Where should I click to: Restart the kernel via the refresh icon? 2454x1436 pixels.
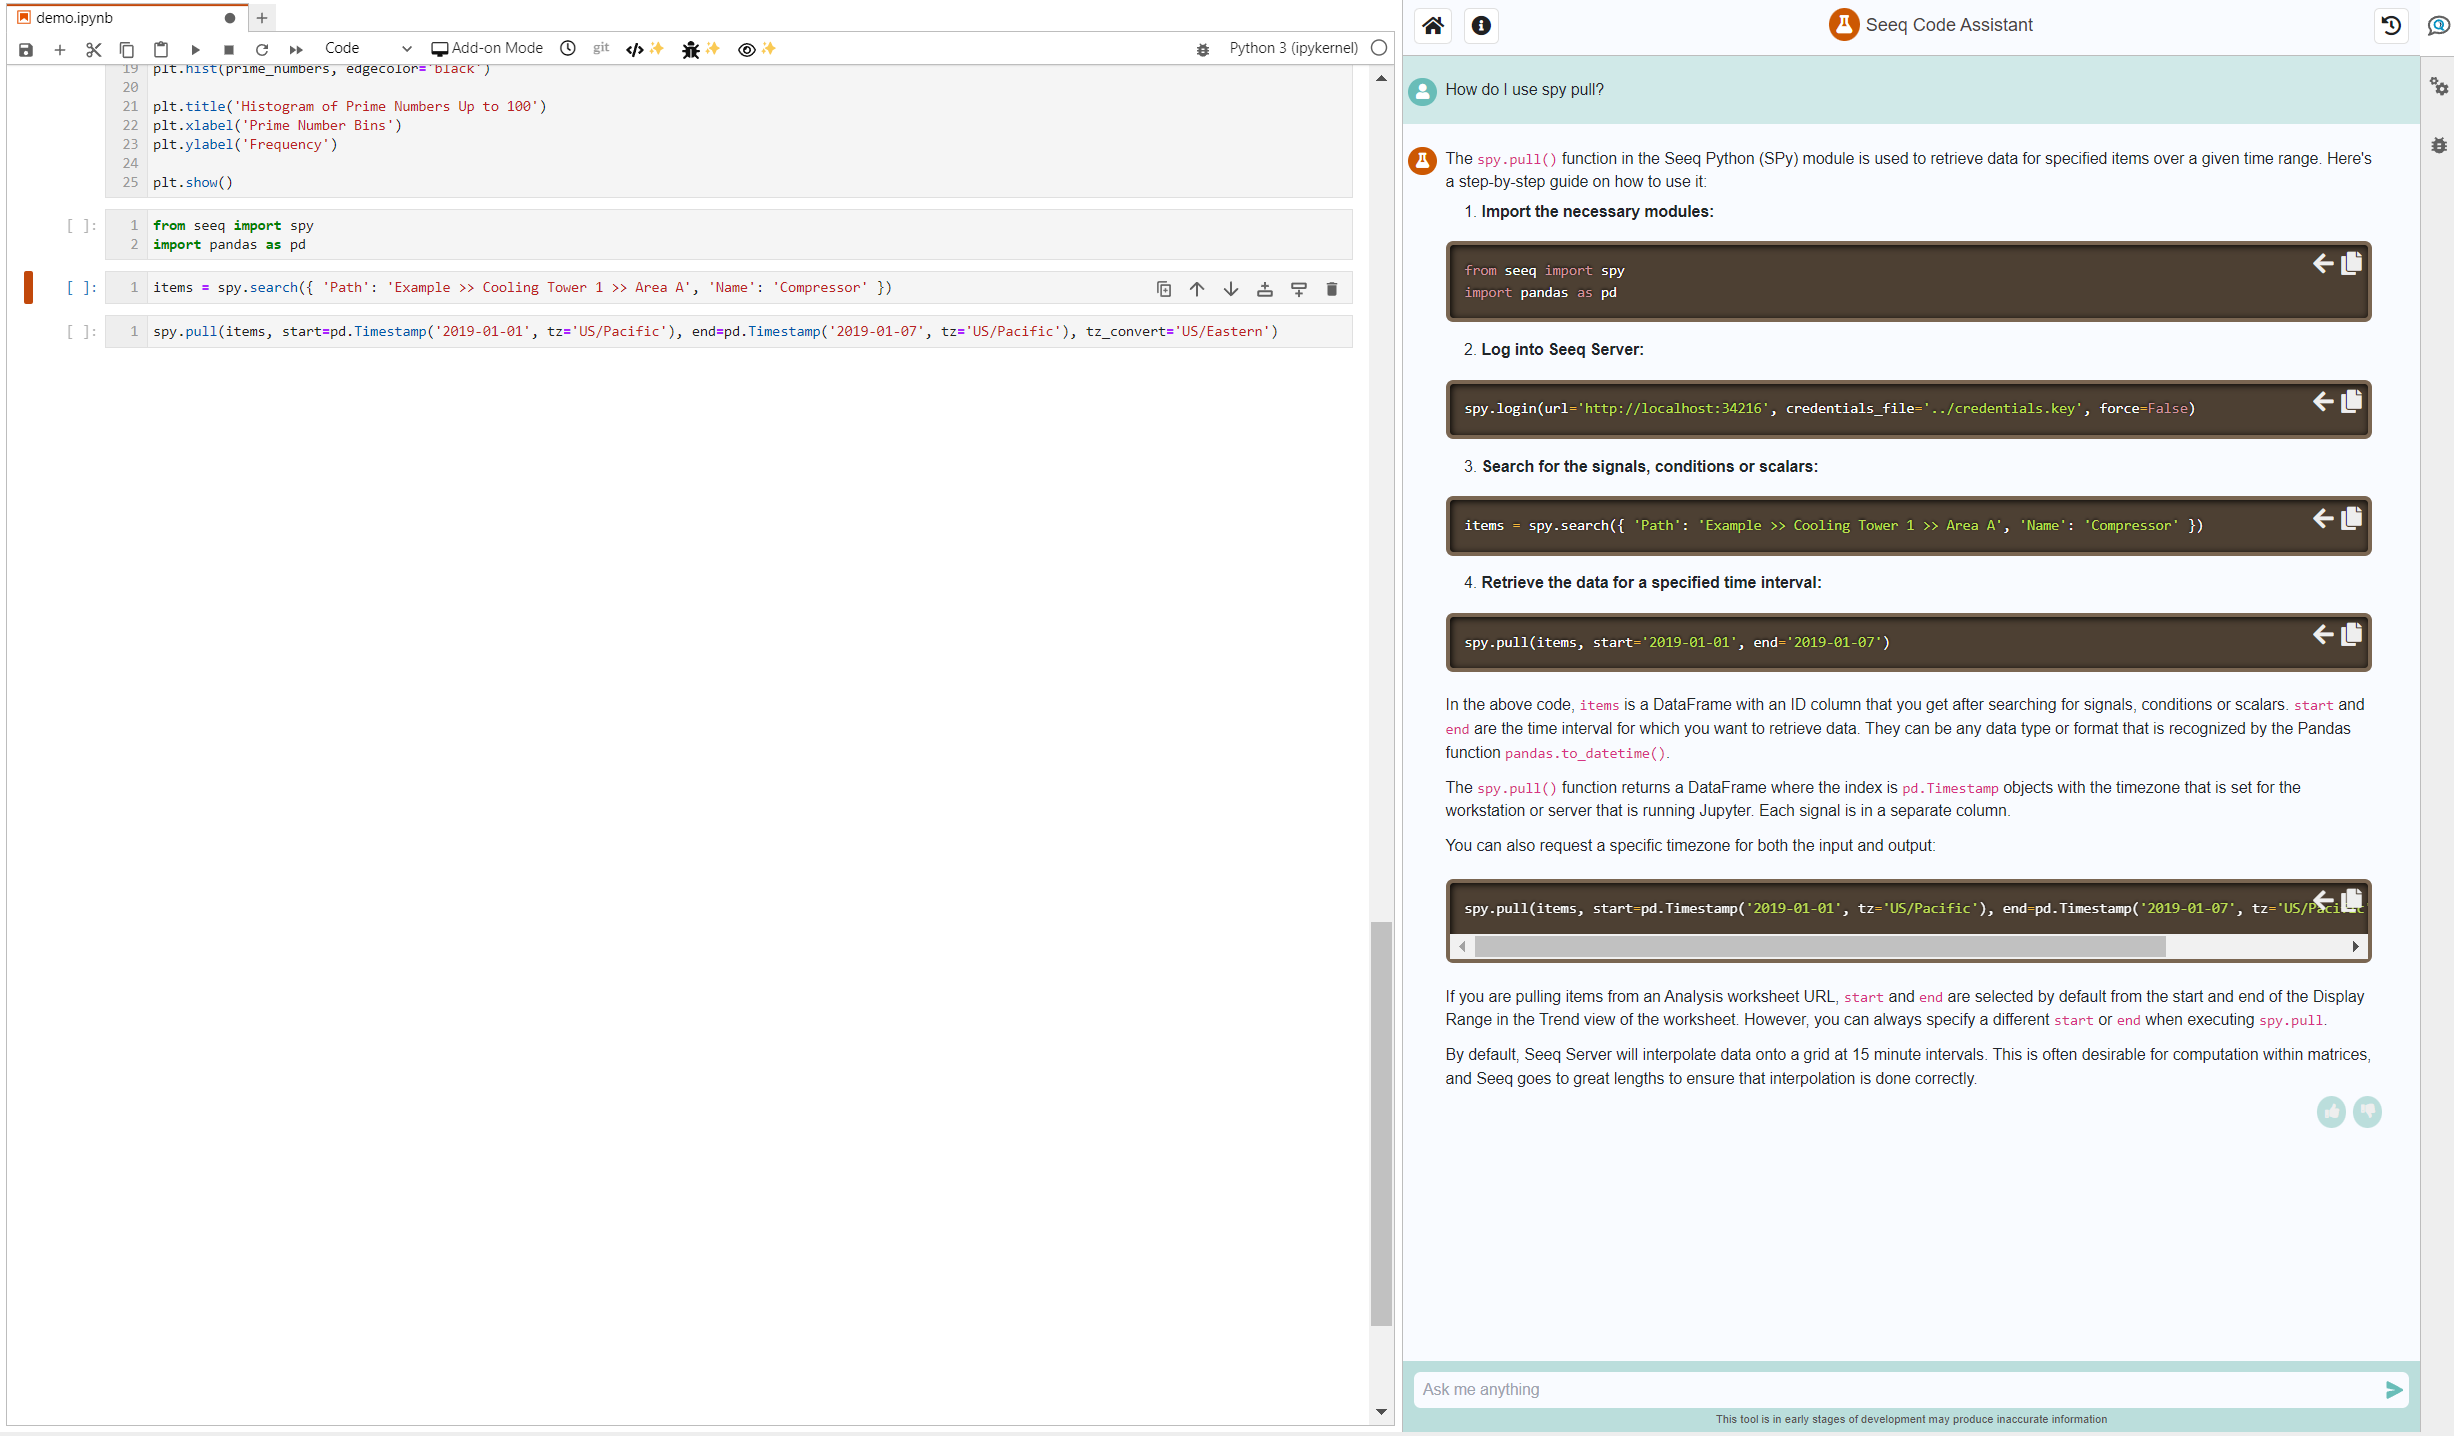[x=262, y=49]
